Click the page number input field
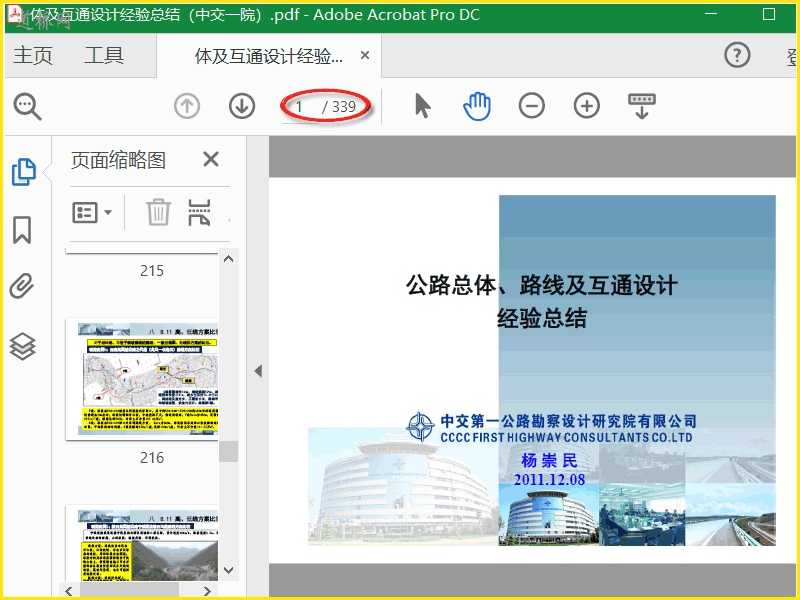This screenshot has width=800, height=600. point(301,107)
